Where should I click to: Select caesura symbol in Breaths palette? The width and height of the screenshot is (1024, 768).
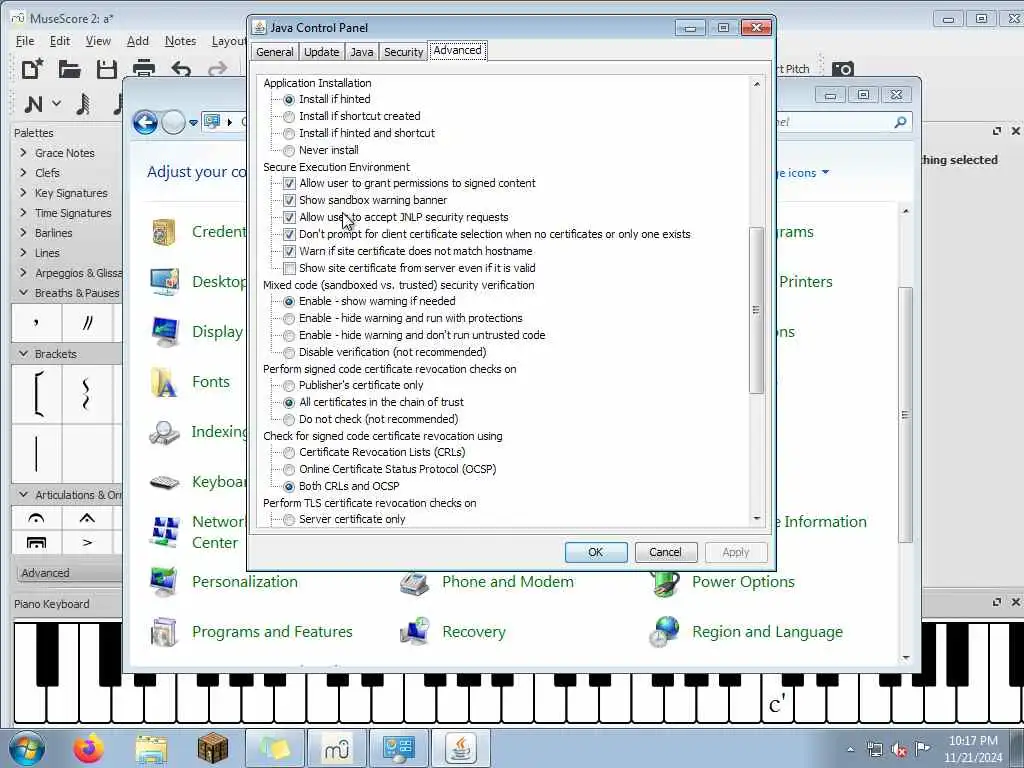pyautogui.click(x=88, y=323)
